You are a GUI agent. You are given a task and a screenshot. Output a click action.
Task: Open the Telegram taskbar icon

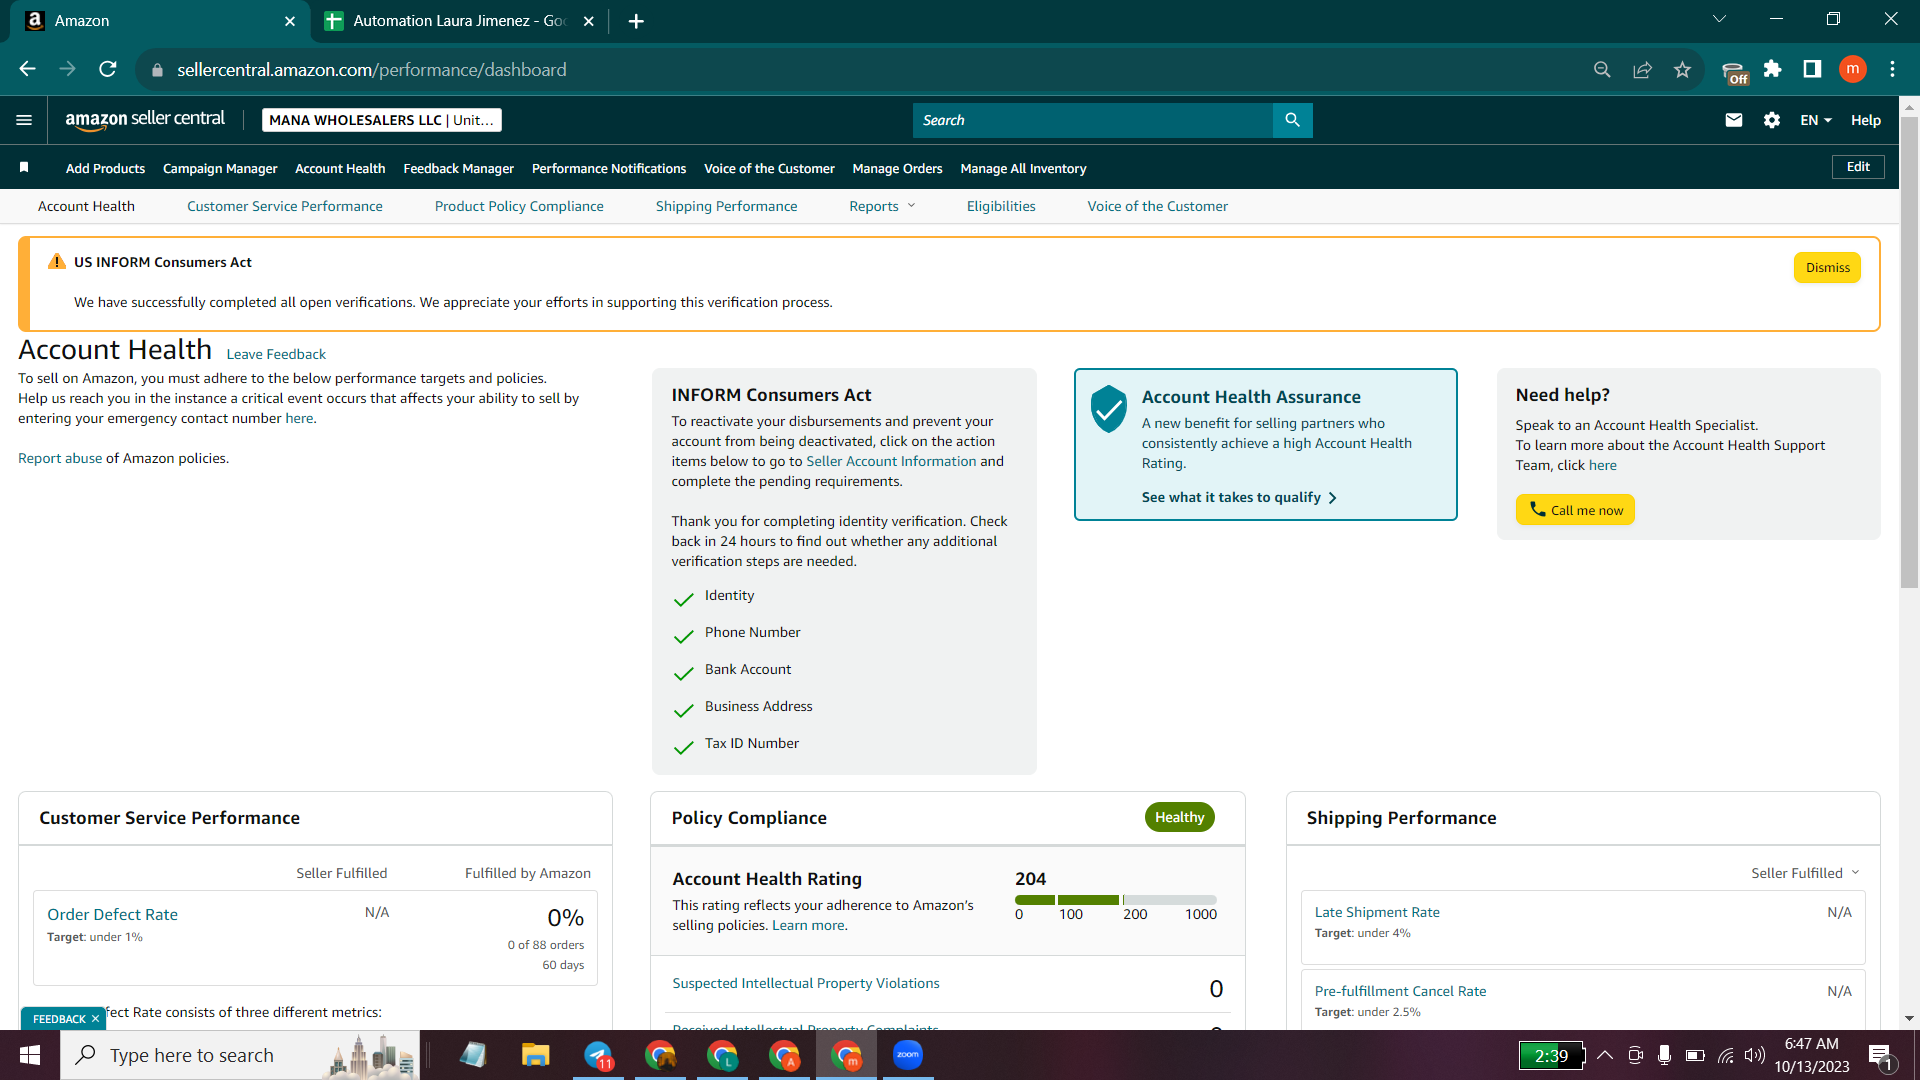click(598, 1055)
